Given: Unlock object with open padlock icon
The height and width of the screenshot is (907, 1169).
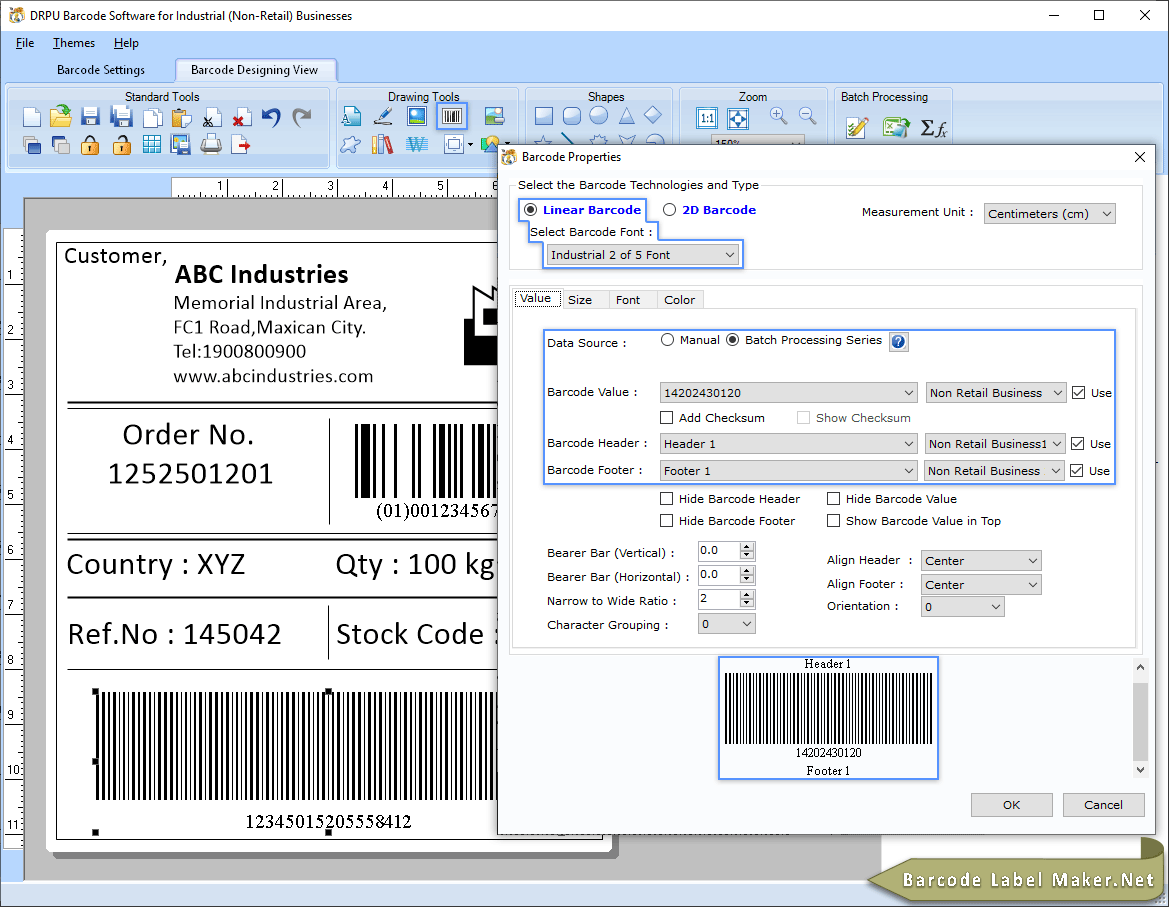Looking at the screenshot, I should point(122,145).
